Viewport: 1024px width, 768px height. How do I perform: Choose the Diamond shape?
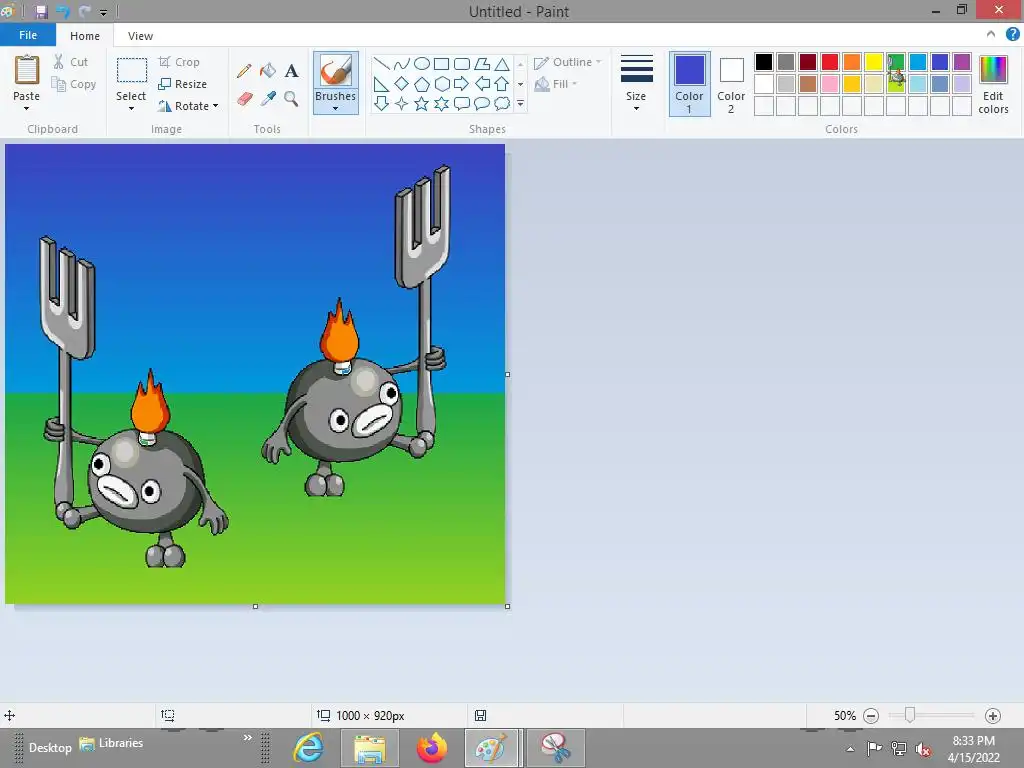coord(402,84)
